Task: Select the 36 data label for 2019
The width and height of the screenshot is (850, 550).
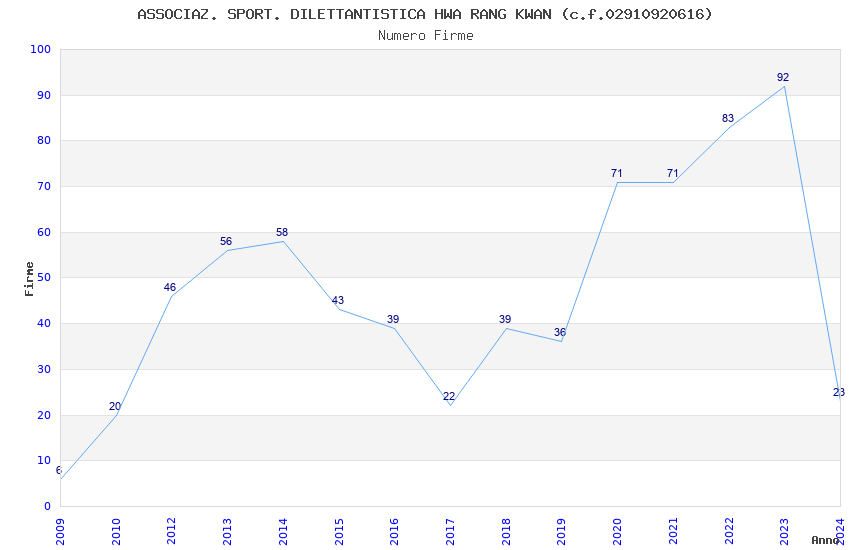Action: 559,332
